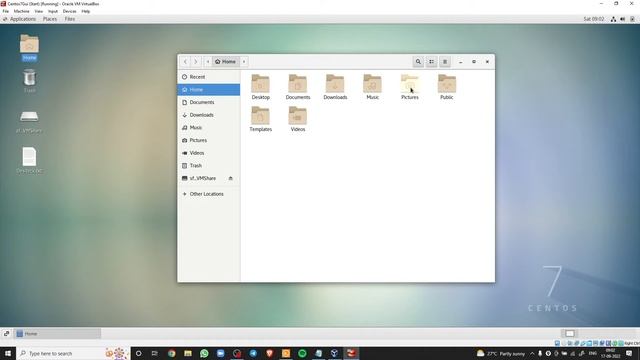Select the sf_VMShare drive icon on desktop
Screen dimensions: 640x360
[x=29, y=117]
